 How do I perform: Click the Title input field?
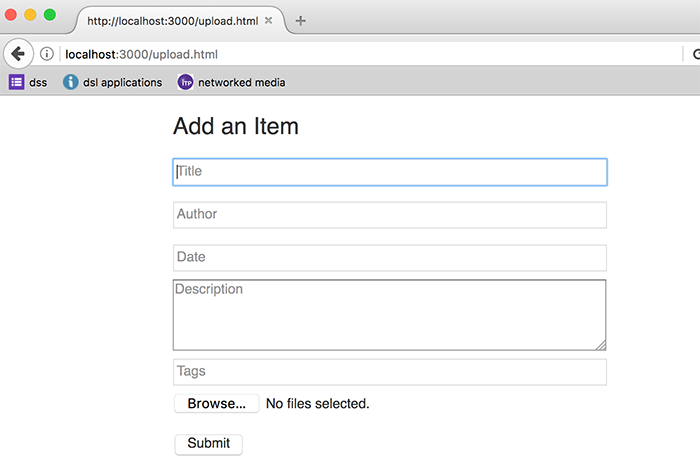click(390, 172)
